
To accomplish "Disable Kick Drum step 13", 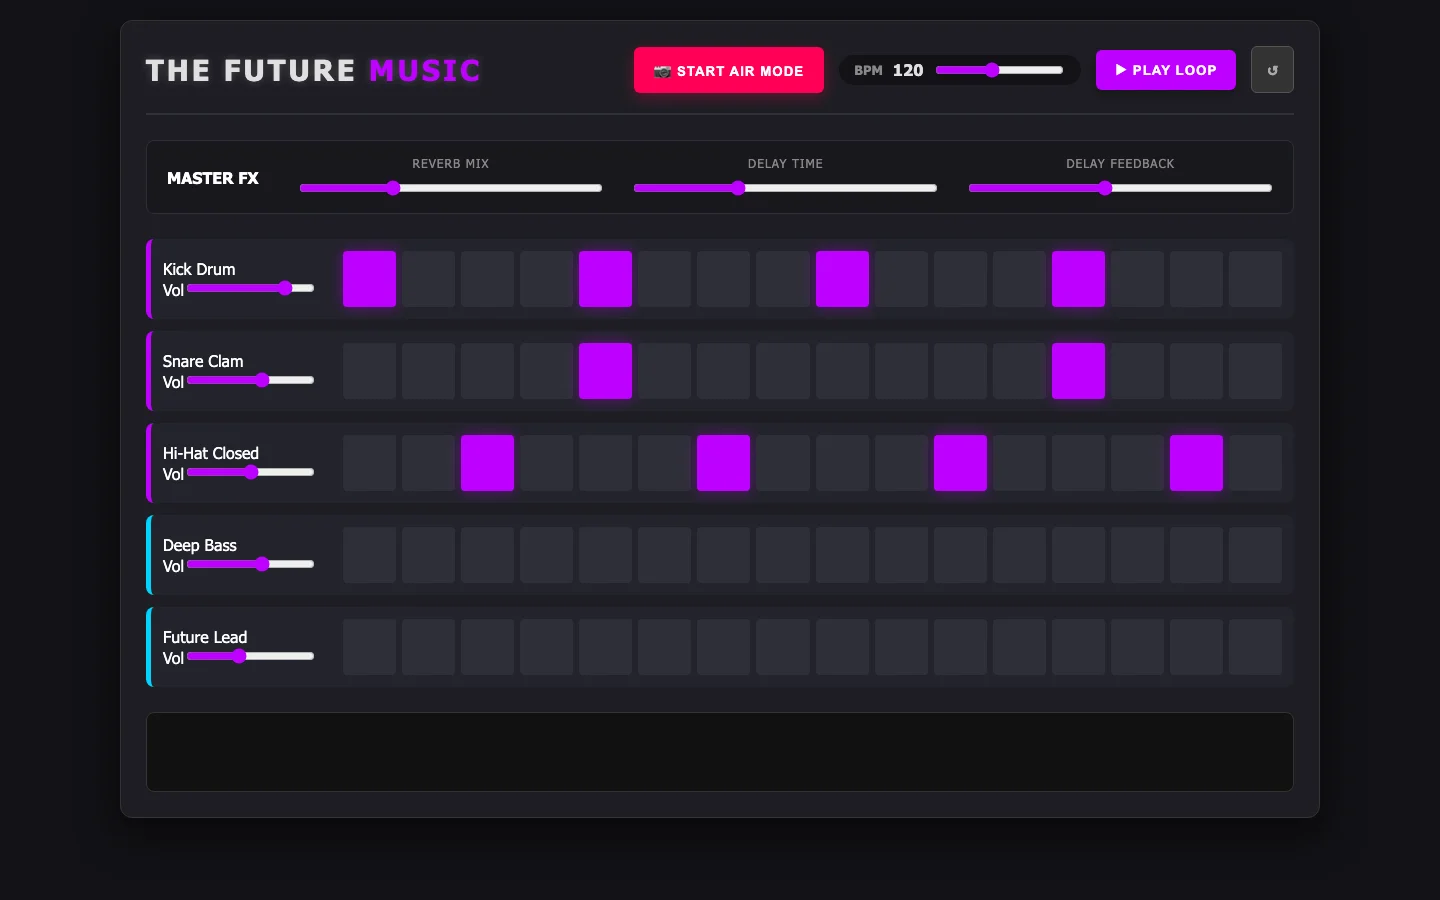I will pyautogui.click(x=1078, y=279).
